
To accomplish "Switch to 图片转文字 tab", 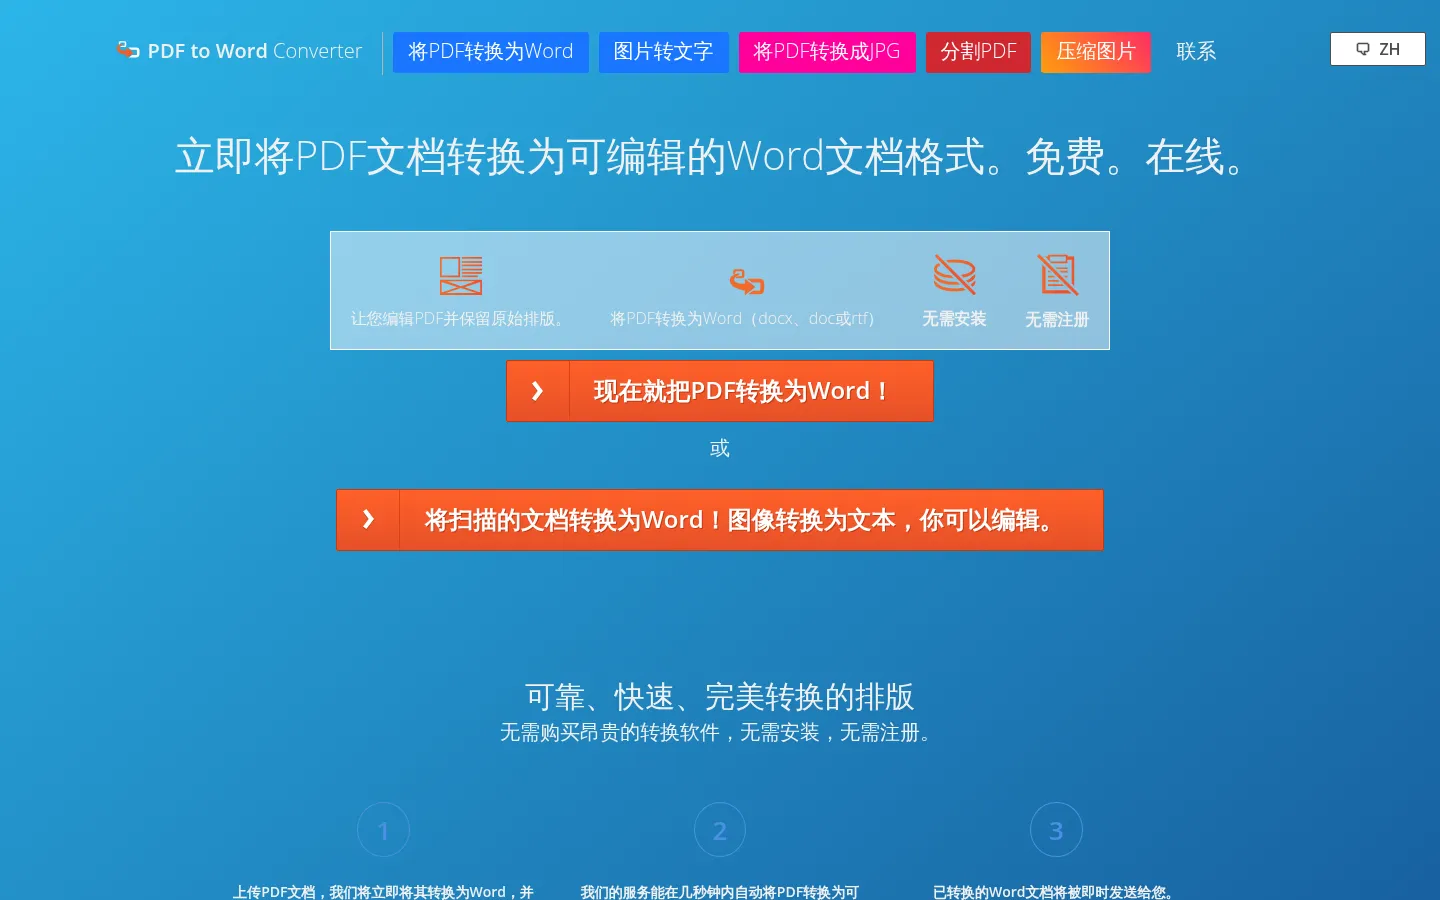I will 663,52.
